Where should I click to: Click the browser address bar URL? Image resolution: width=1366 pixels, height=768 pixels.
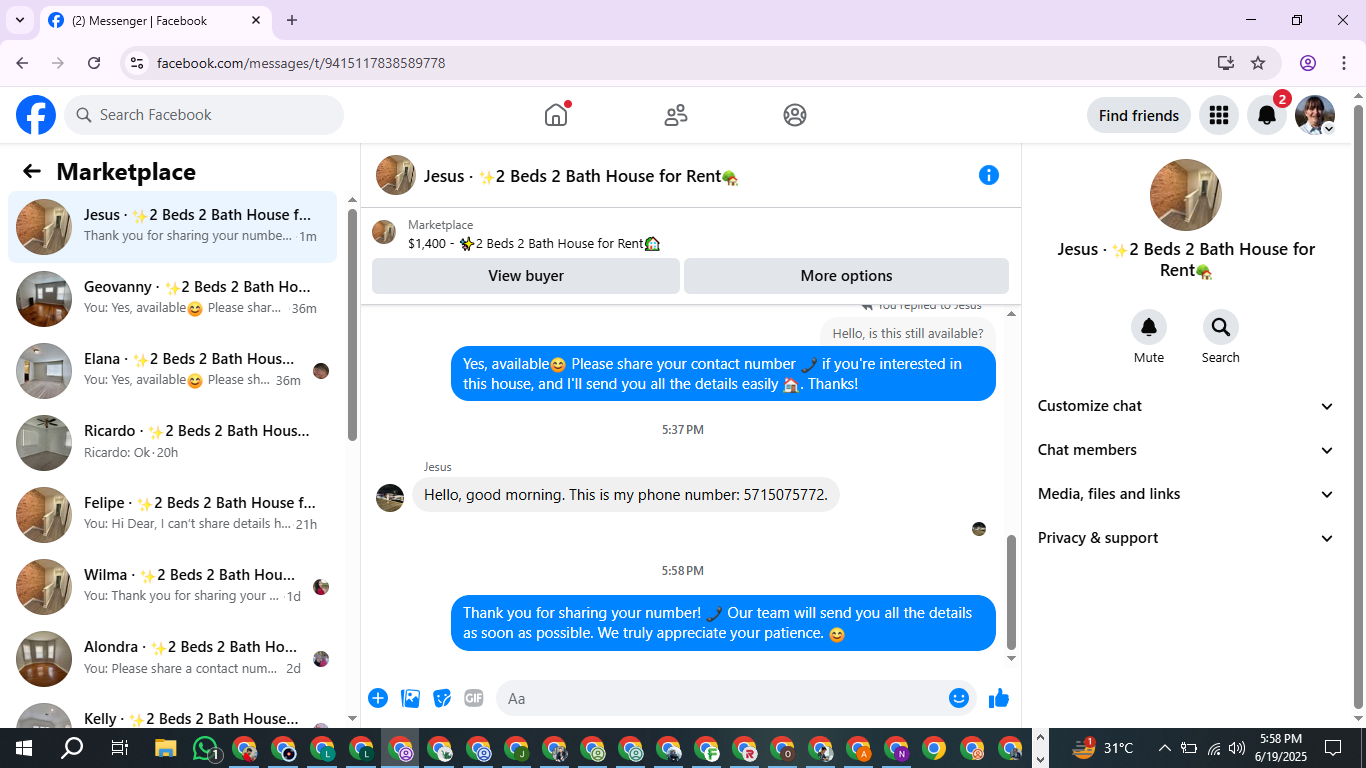click(x=301, y=63)
